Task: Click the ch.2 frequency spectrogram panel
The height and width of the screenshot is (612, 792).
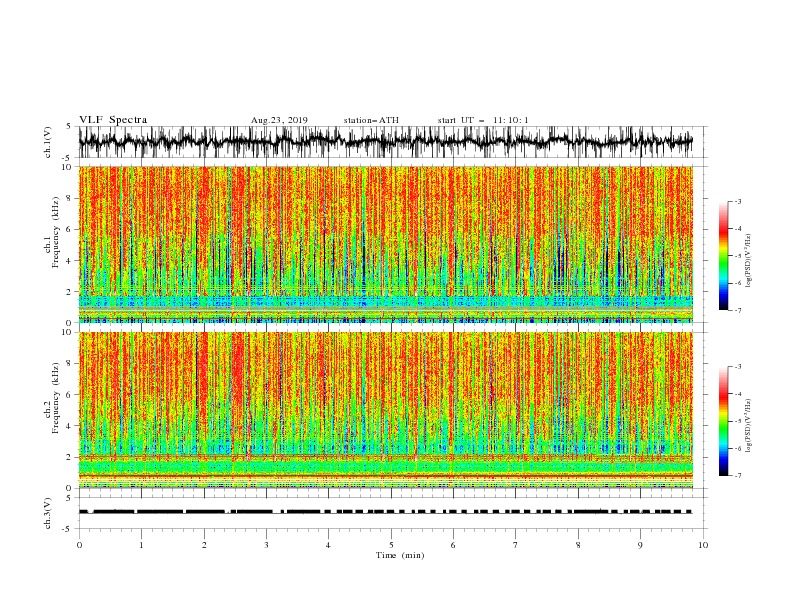Action: (x=386, y=410)
